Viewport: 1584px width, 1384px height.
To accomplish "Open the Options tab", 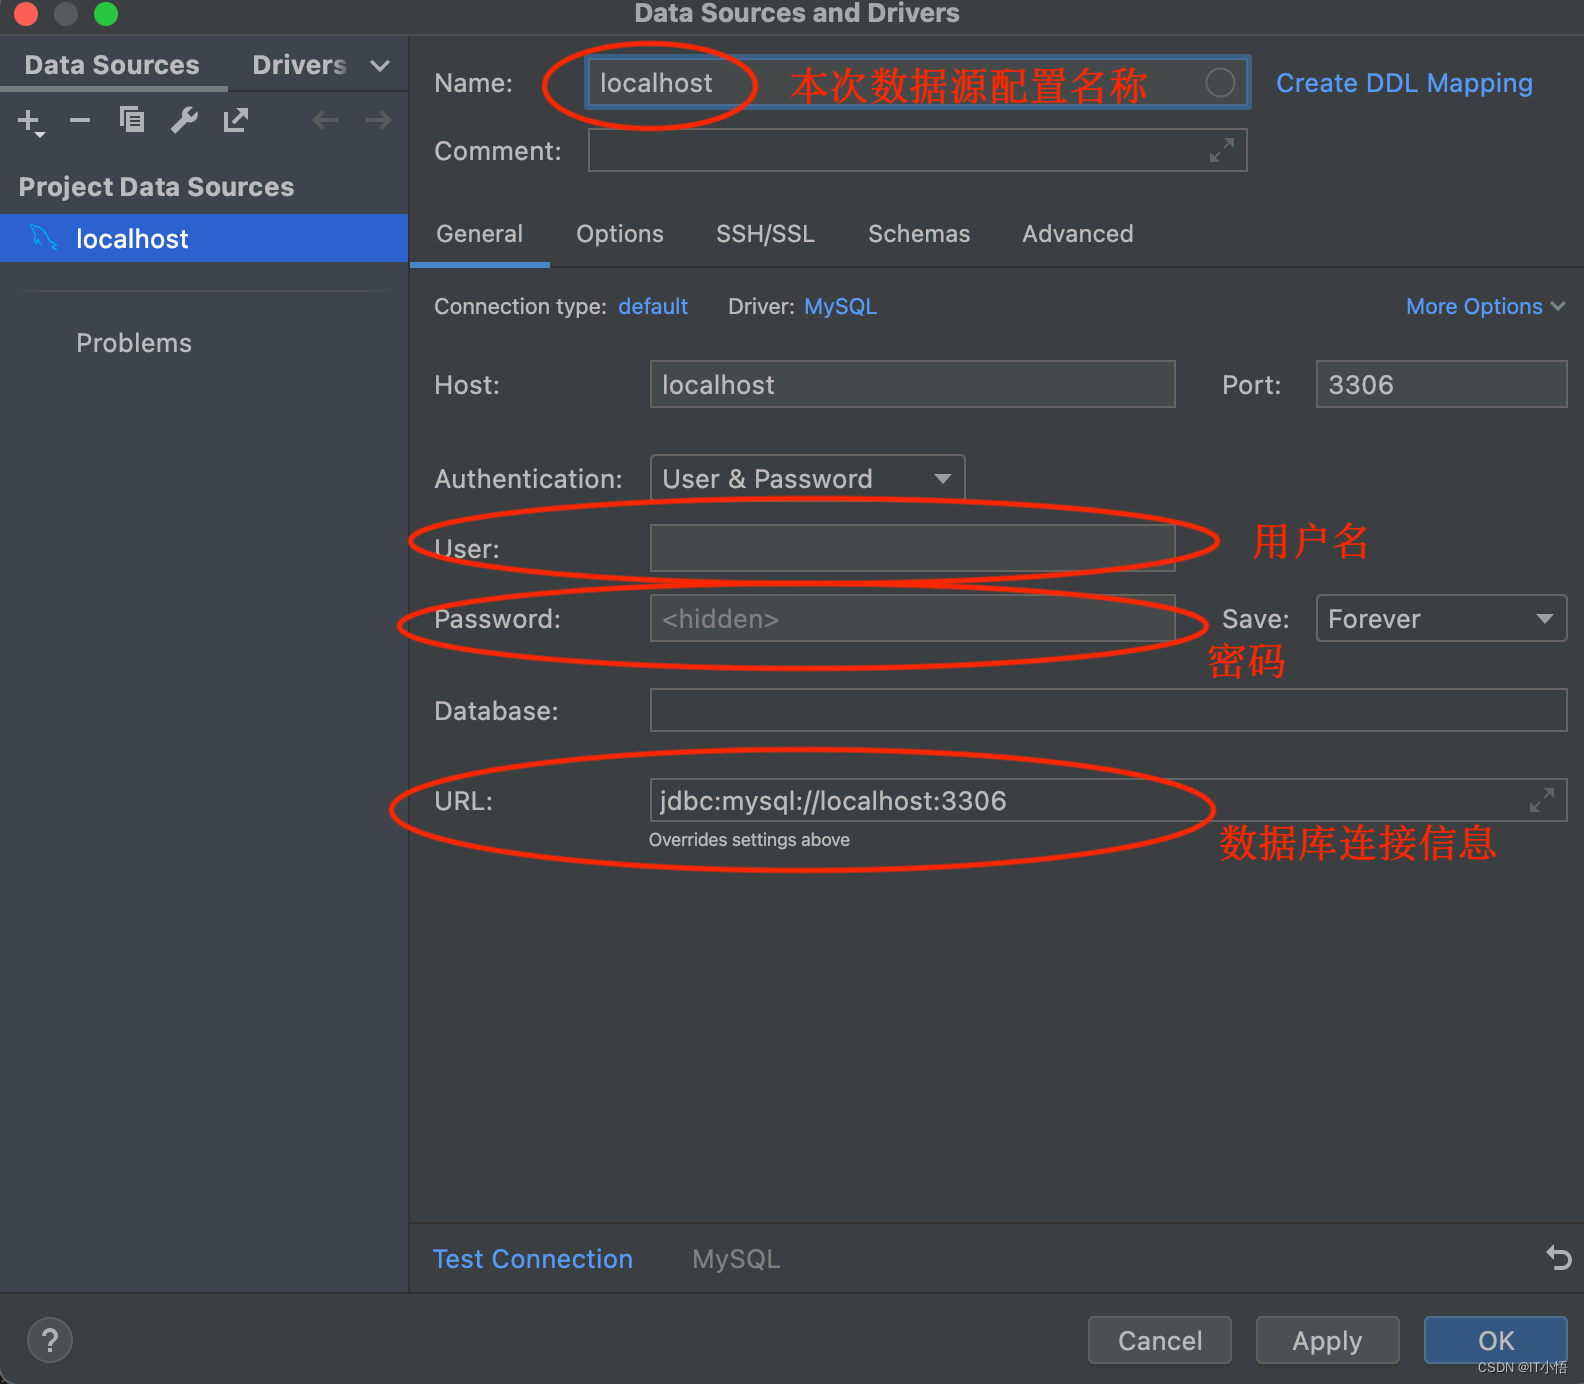I will point(620,234).
